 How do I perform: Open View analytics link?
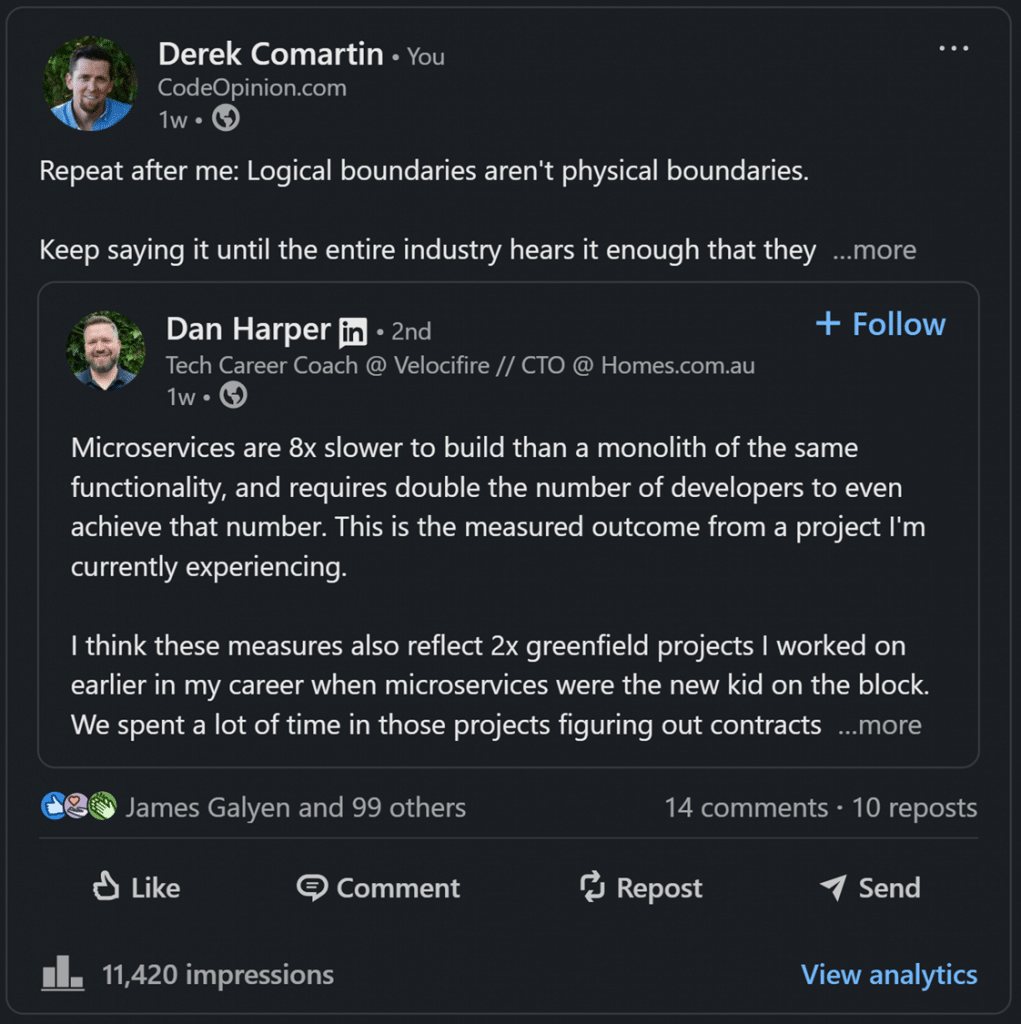[889, 974]
